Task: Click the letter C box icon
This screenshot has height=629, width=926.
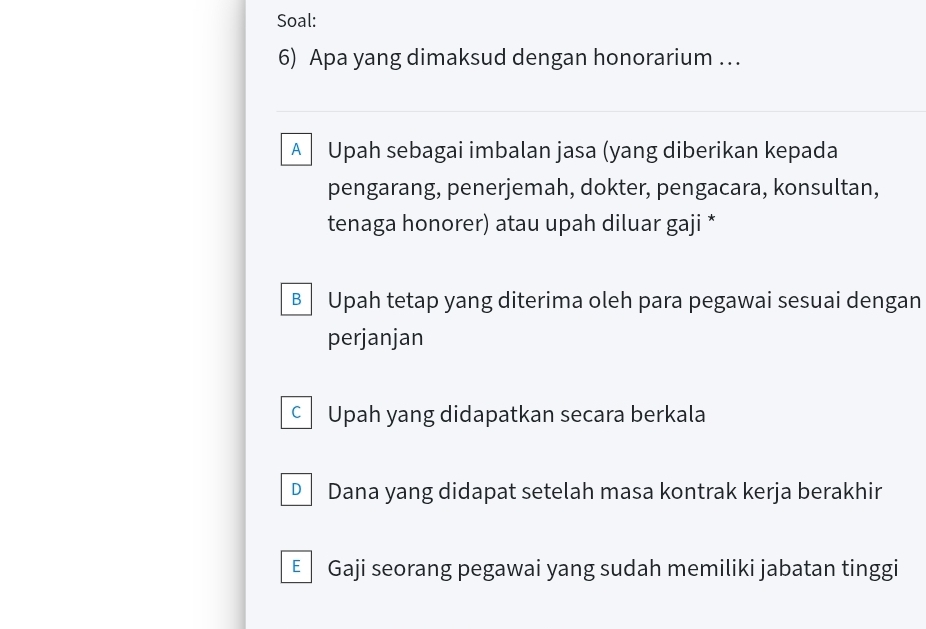Action: 296,412
